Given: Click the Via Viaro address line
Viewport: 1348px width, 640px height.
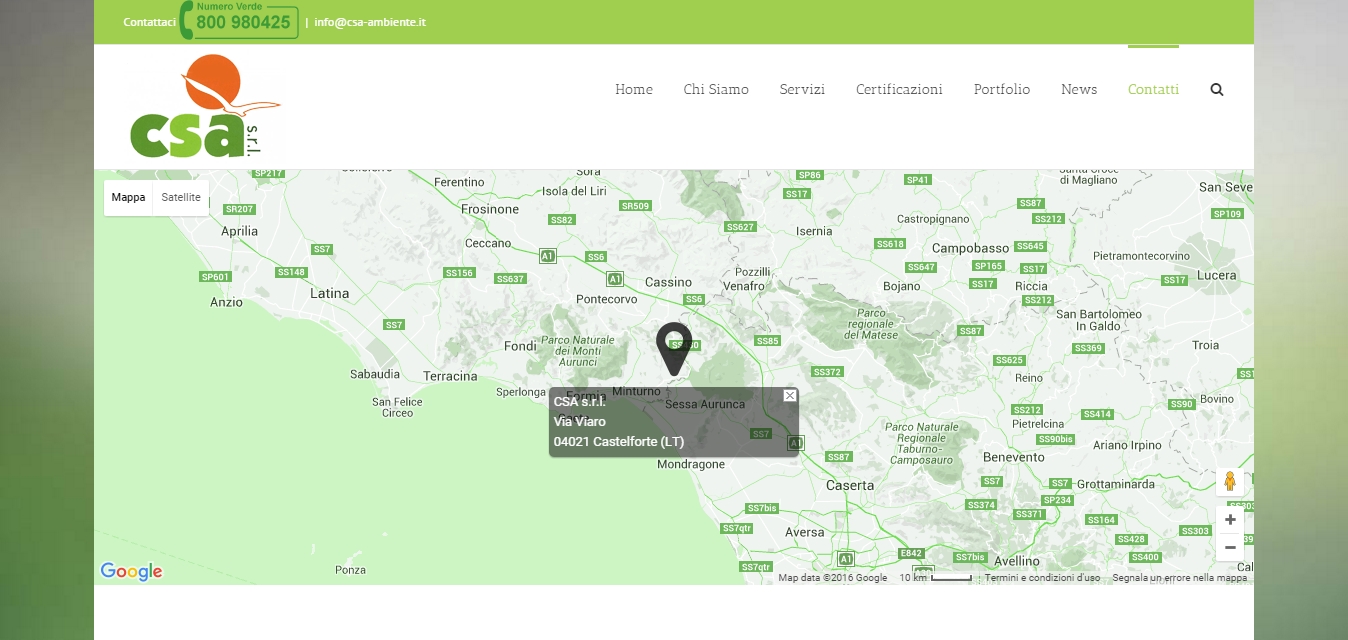Looking at the screenshot, I should (x=580, y=422).
